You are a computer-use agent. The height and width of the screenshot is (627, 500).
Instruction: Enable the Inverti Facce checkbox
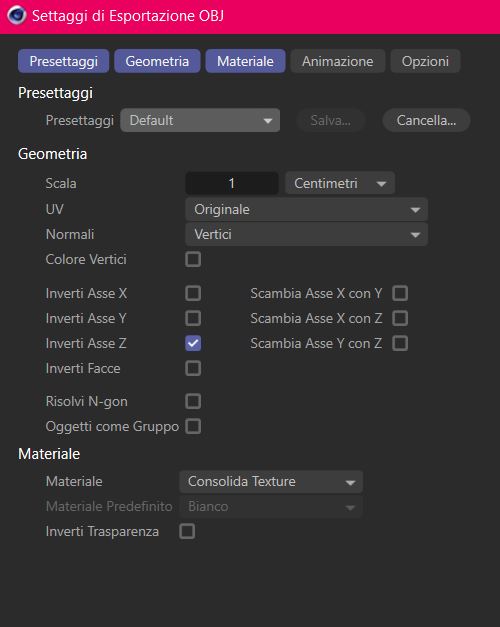point(193,368)
